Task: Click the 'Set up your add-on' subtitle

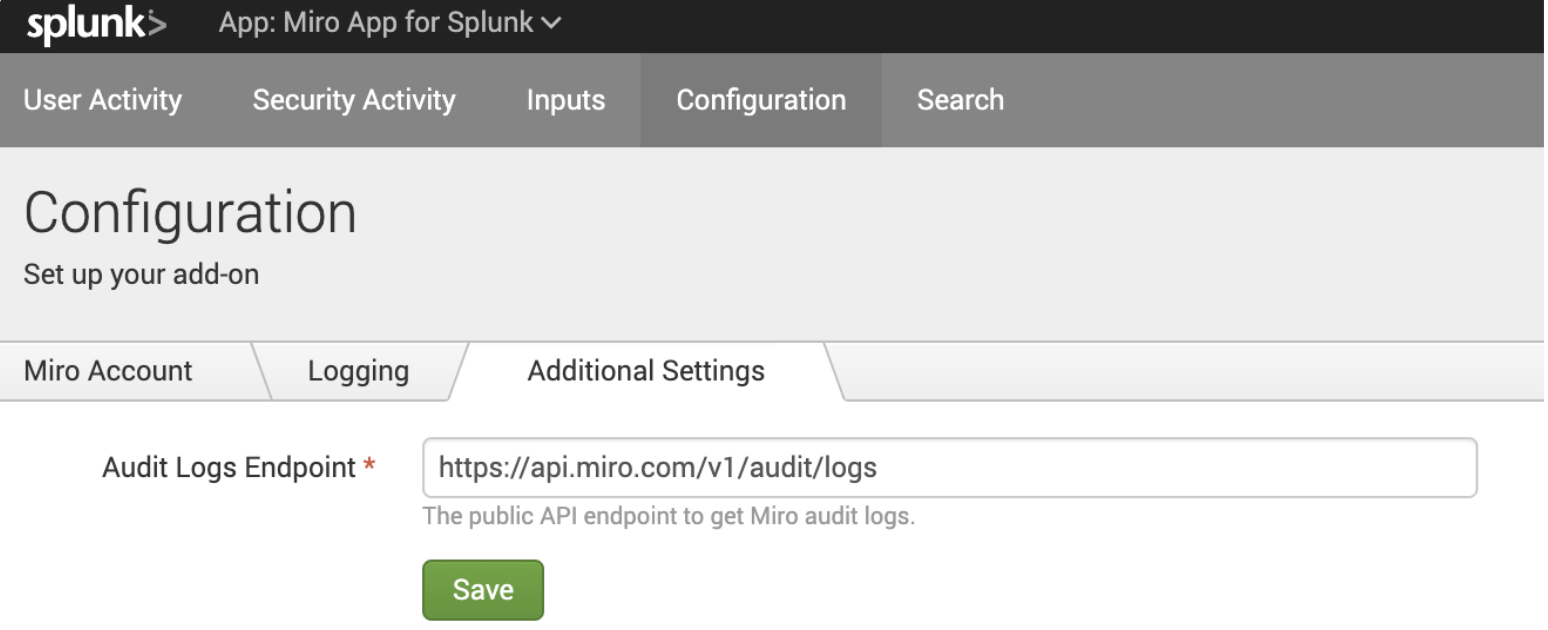Action: (141, 274)
